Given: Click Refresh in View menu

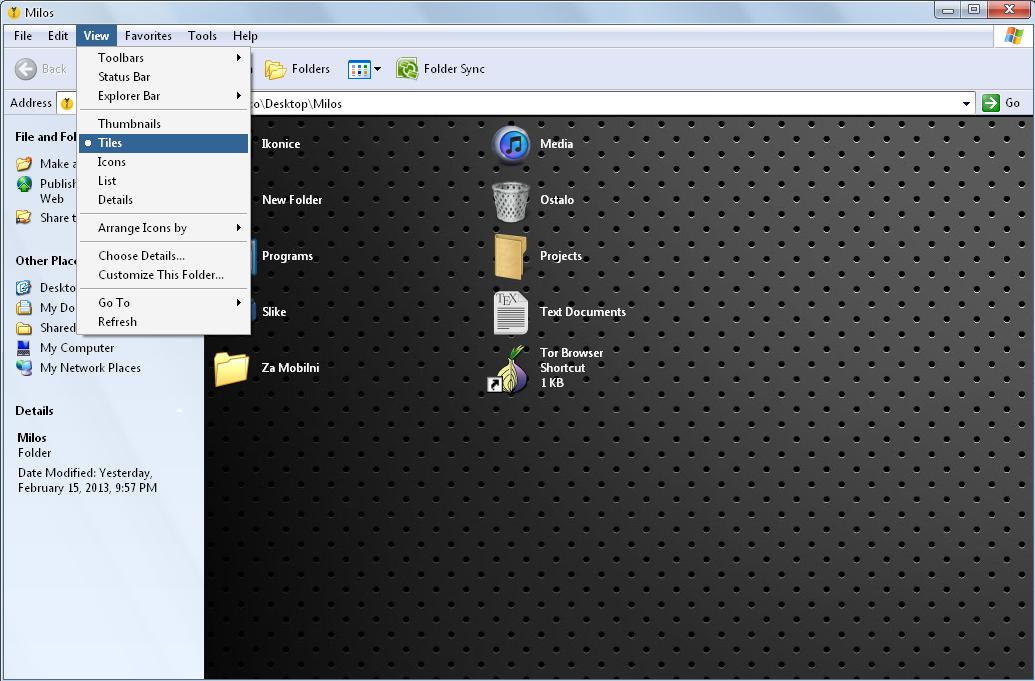Looking at the screenshot, I should [x=163, y=322].
